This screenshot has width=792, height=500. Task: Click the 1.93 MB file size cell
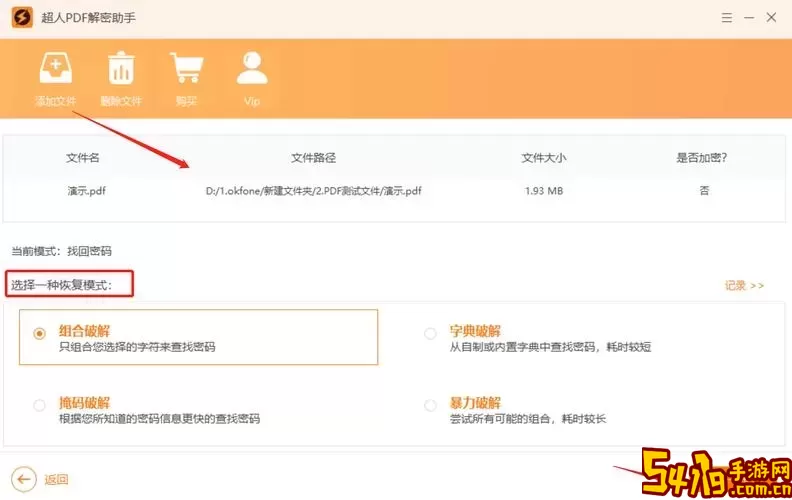pyautogui.click(x=543, y=191)
